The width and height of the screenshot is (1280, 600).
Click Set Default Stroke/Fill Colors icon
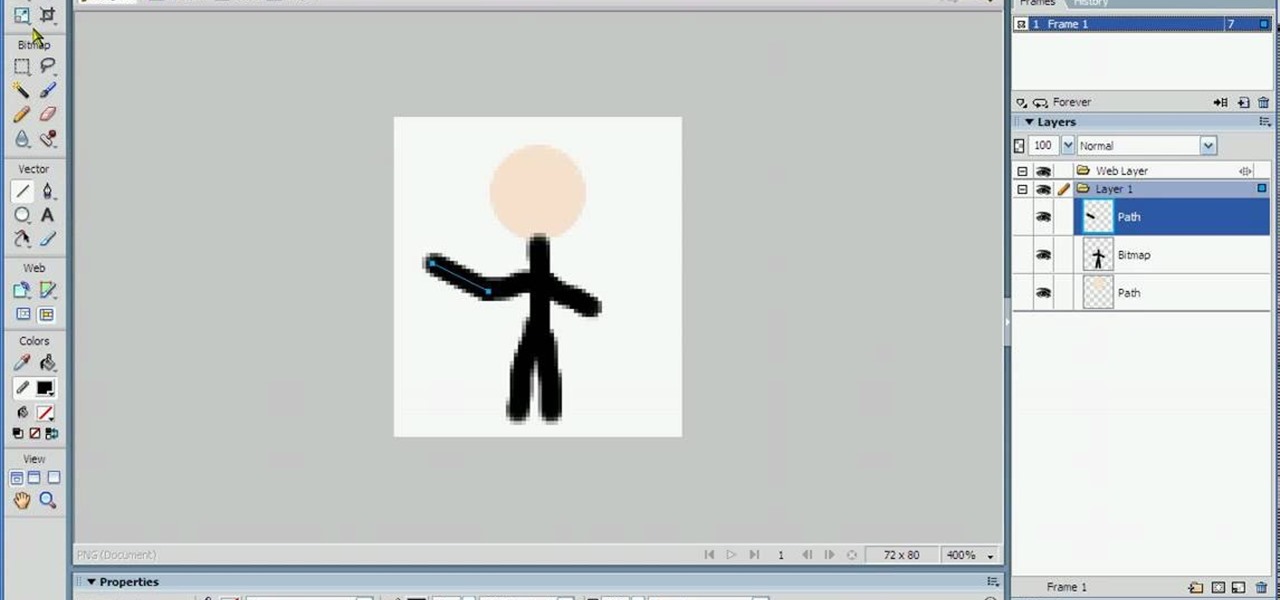tap(18, 433)
